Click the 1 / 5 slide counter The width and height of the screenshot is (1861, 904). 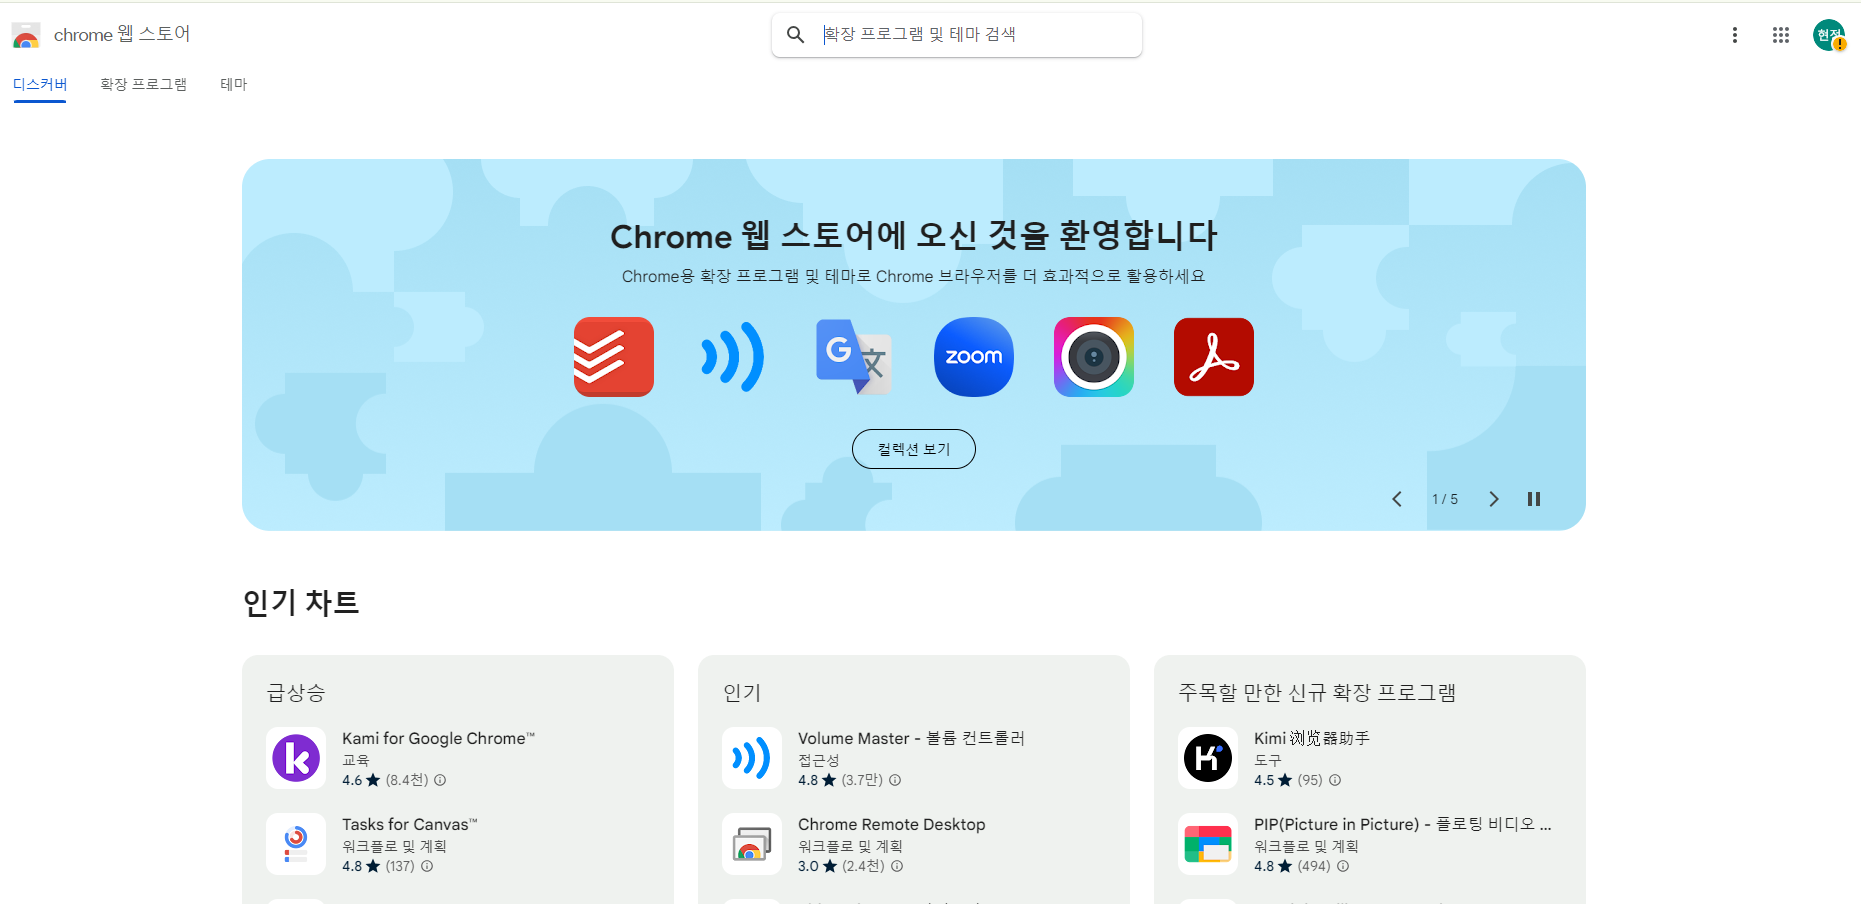click(1445, 499)
